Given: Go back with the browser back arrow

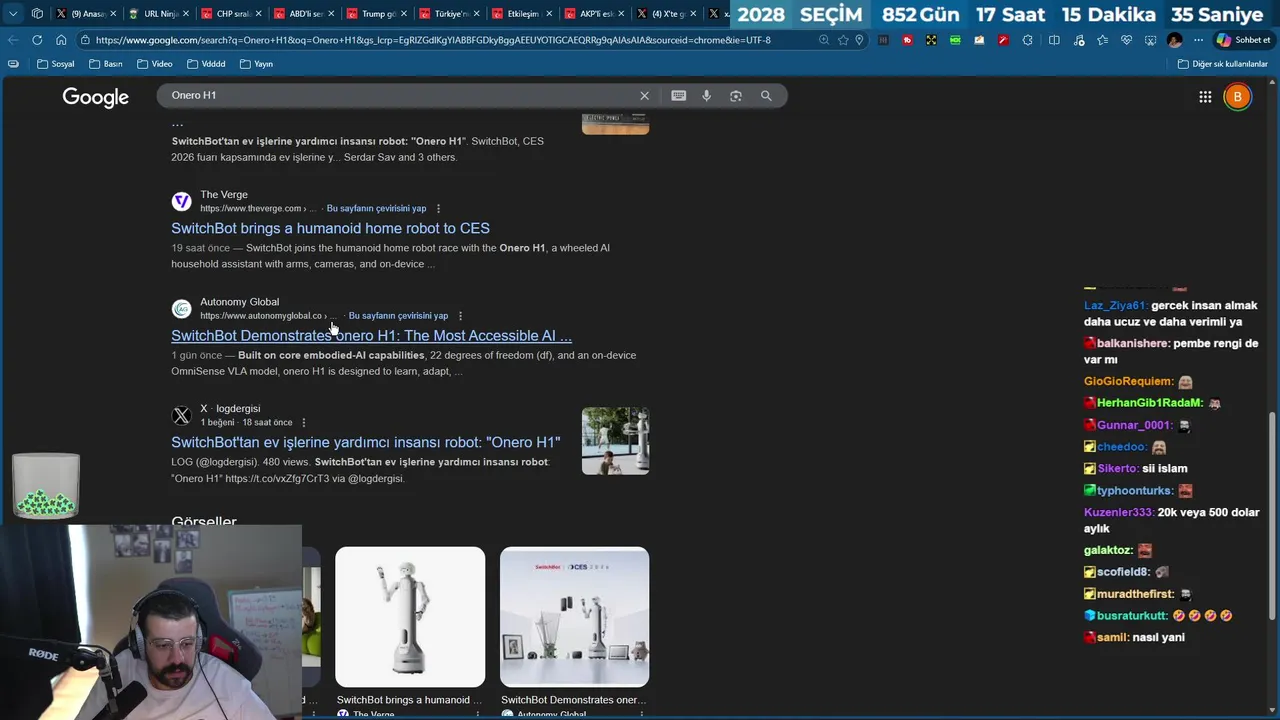Looking at the screenshot, I should click(13, 40).
